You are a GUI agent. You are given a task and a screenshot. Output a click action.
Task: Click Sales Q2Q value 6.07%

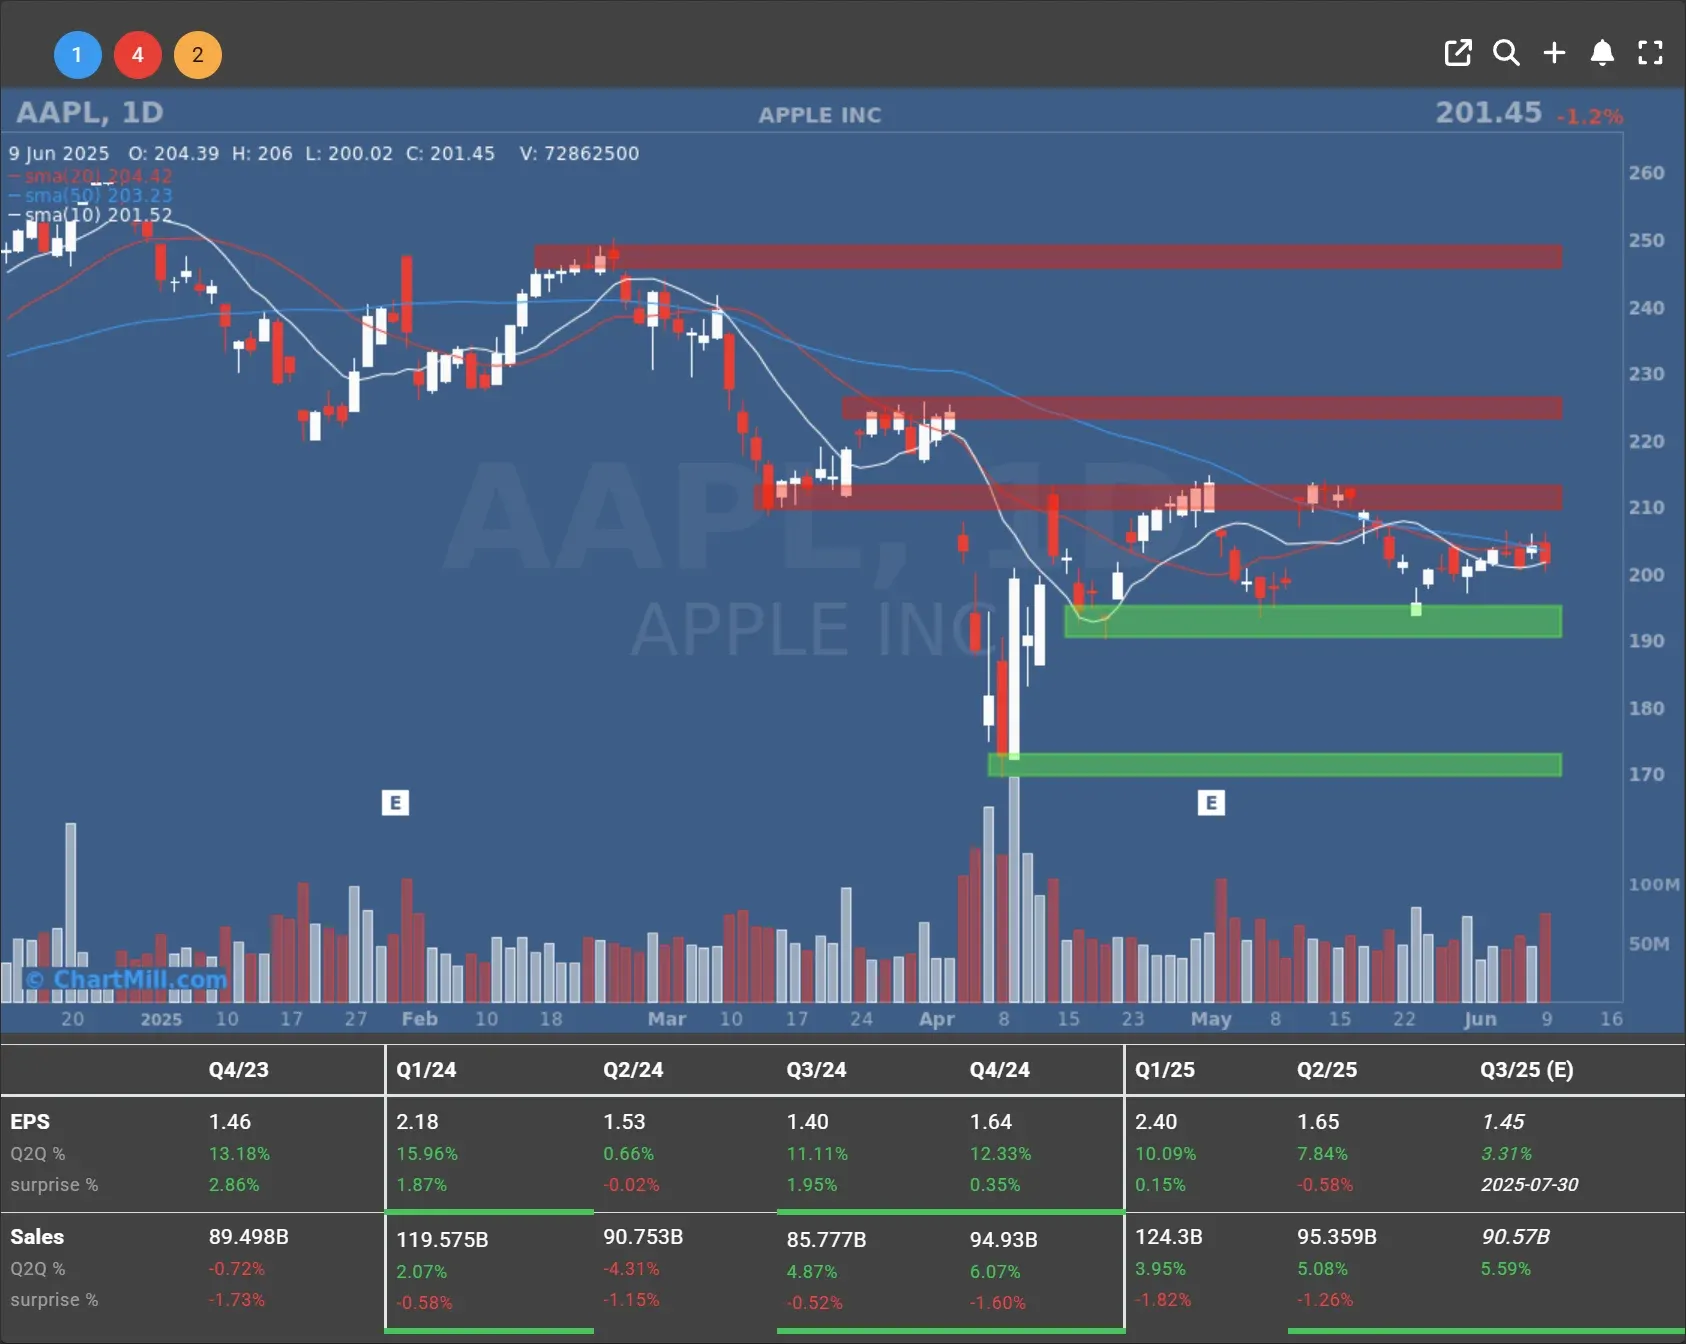995,1271
